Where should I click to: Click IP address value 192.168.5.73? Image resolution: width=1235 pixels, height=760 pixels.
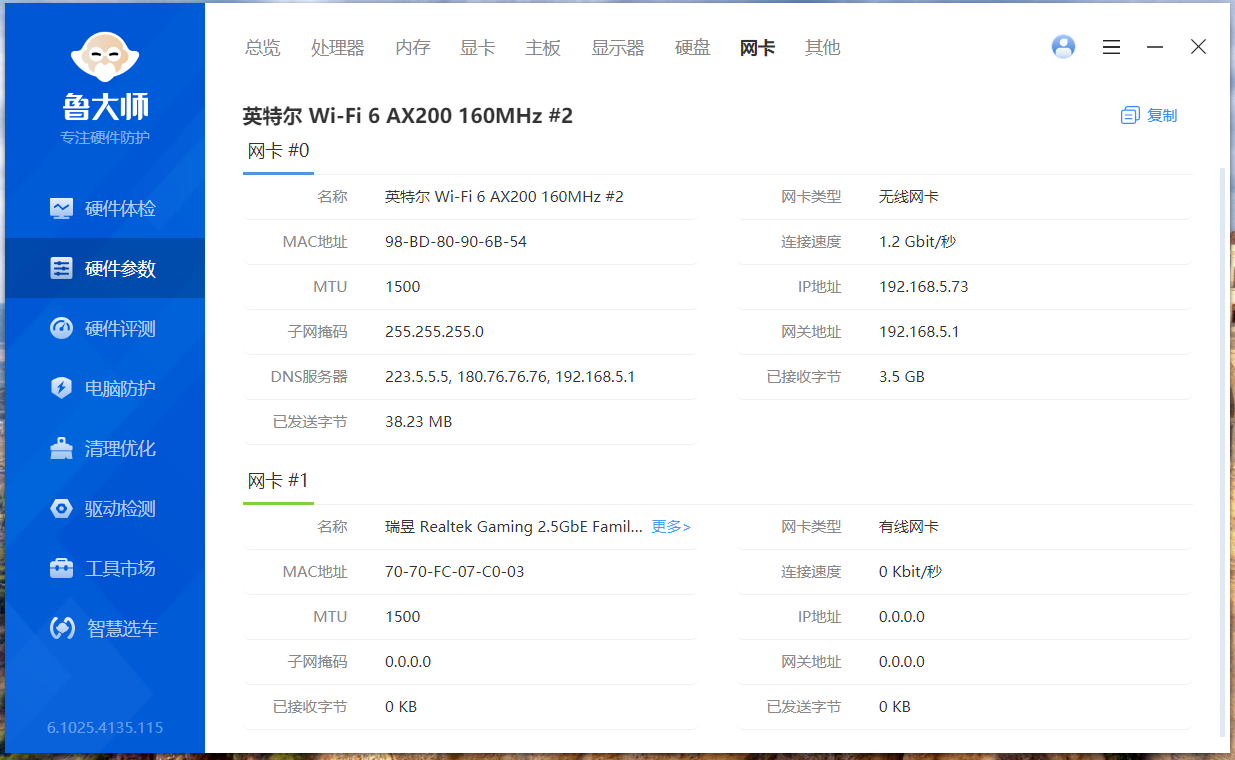(x=924, y=286)
